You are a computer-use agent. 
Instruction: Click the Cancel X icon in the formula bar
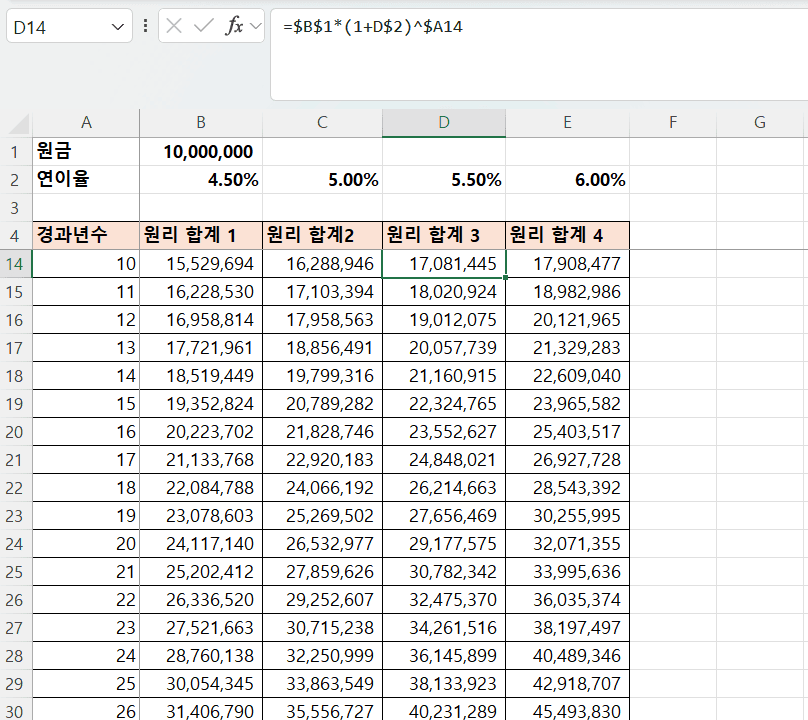click(174, 26)
